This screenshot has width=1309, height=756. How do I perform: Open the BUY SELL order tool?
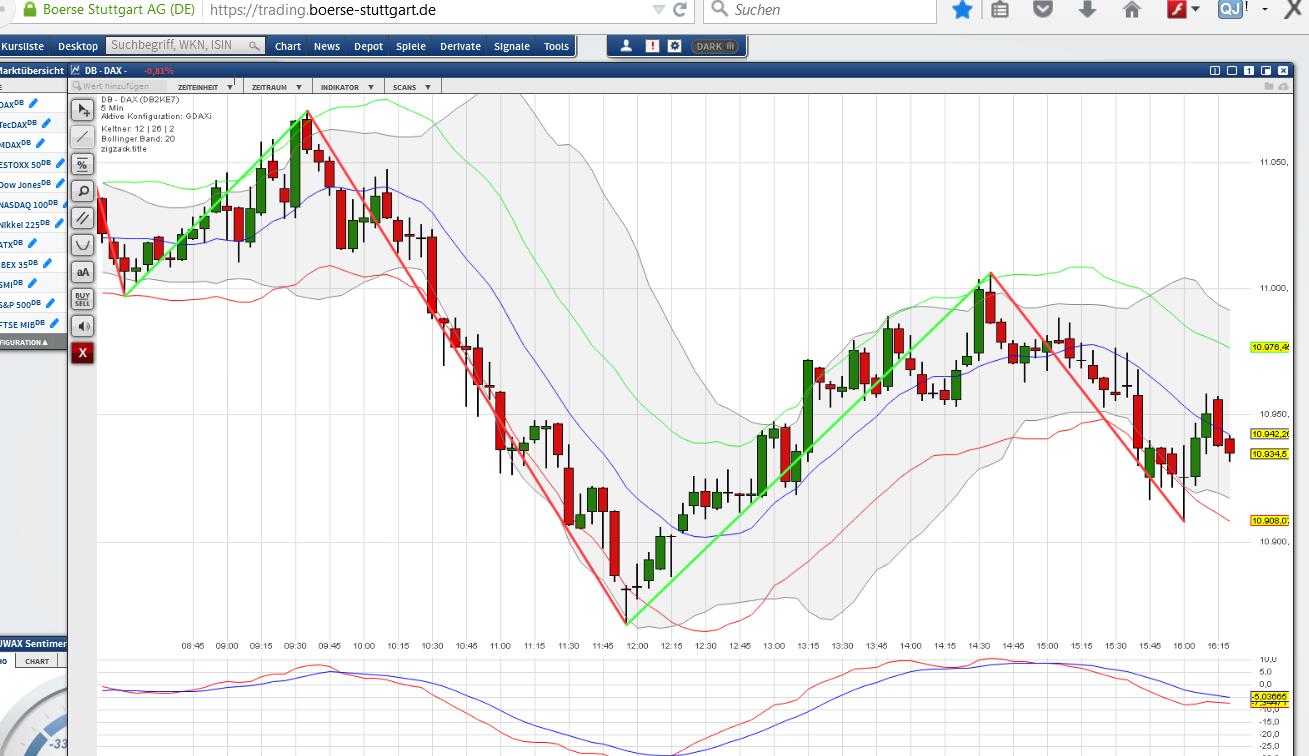tap(82, 298)
